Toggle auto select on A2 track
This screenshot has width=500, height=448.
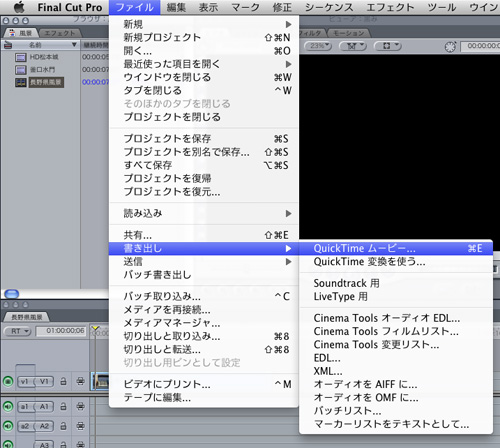(80, 426)
